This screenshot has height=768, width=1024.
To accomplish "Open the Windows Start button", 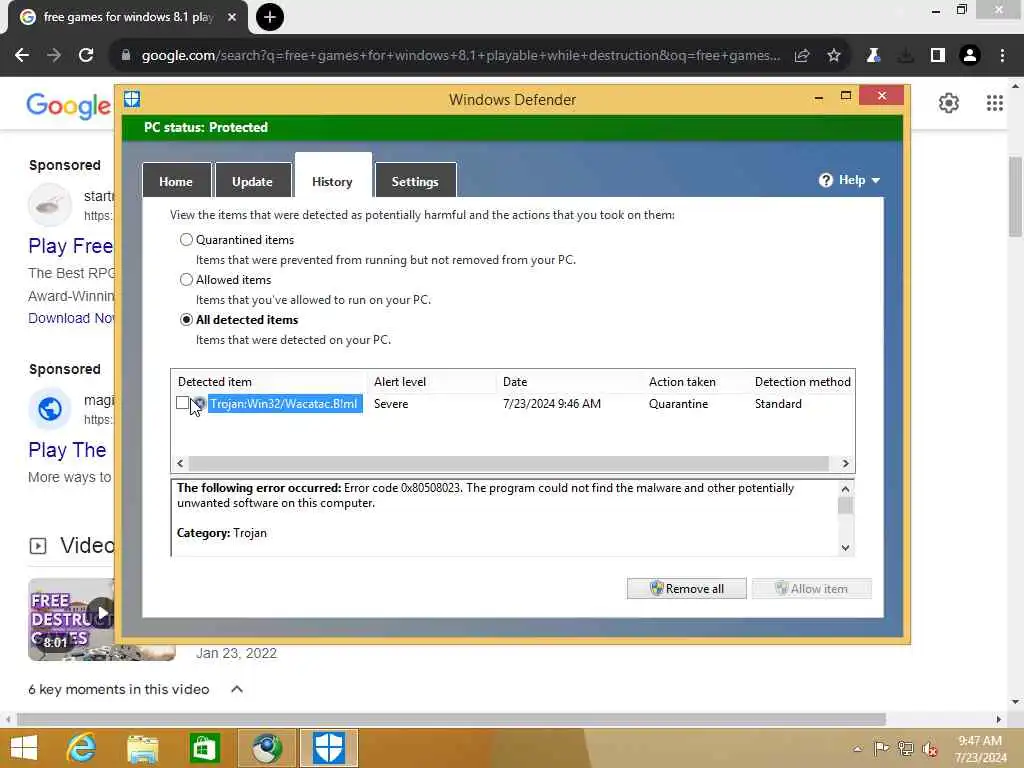I will [x=24, y=748].
